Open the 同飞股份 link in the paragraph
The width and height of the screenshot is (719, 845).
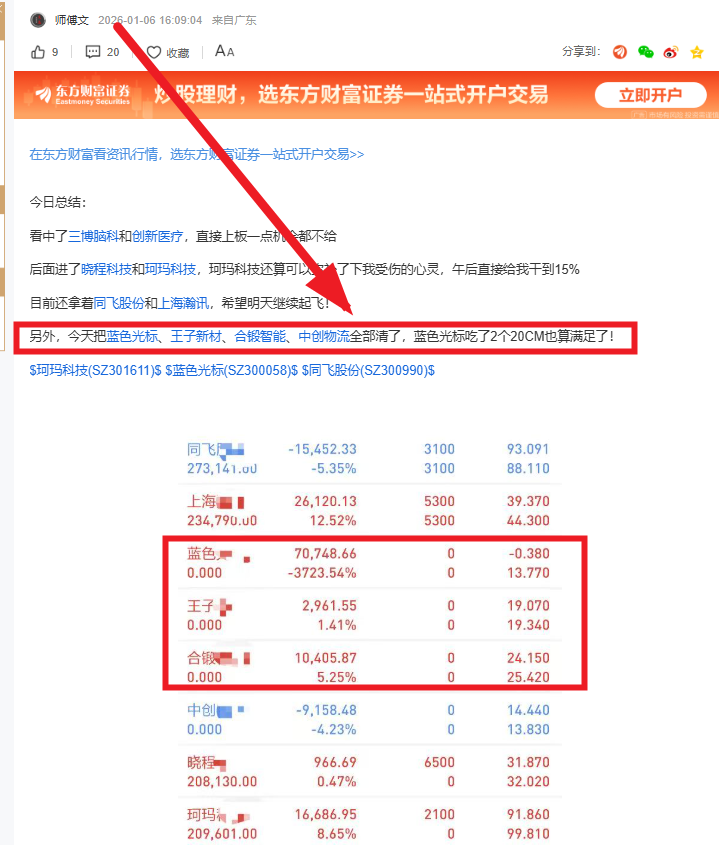119,303
